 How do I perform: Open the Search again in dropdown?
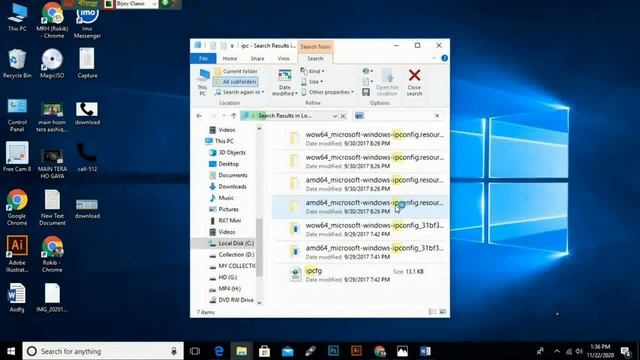pos(240,92)
